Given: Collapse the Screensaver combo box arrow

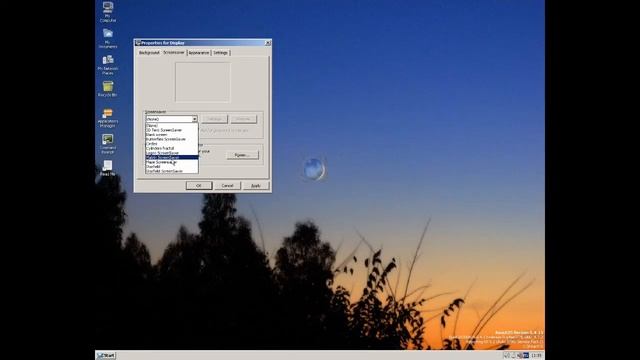Looking at the screenshot, I should (195, 119).
